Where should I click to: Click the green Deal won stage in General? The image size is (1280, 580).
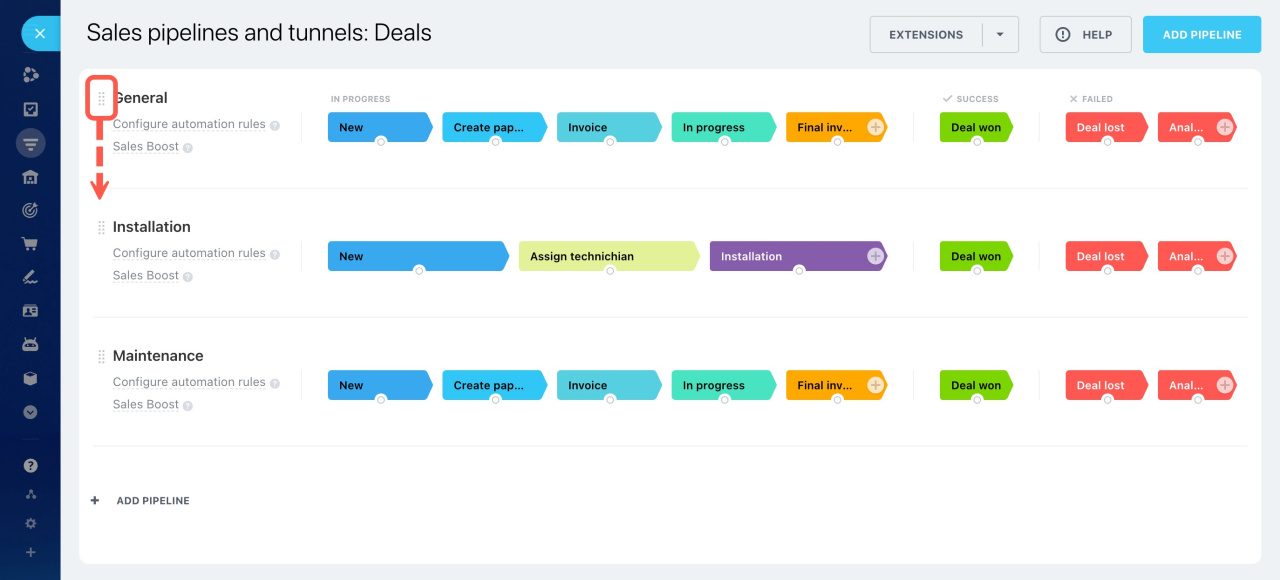[975, 127]
